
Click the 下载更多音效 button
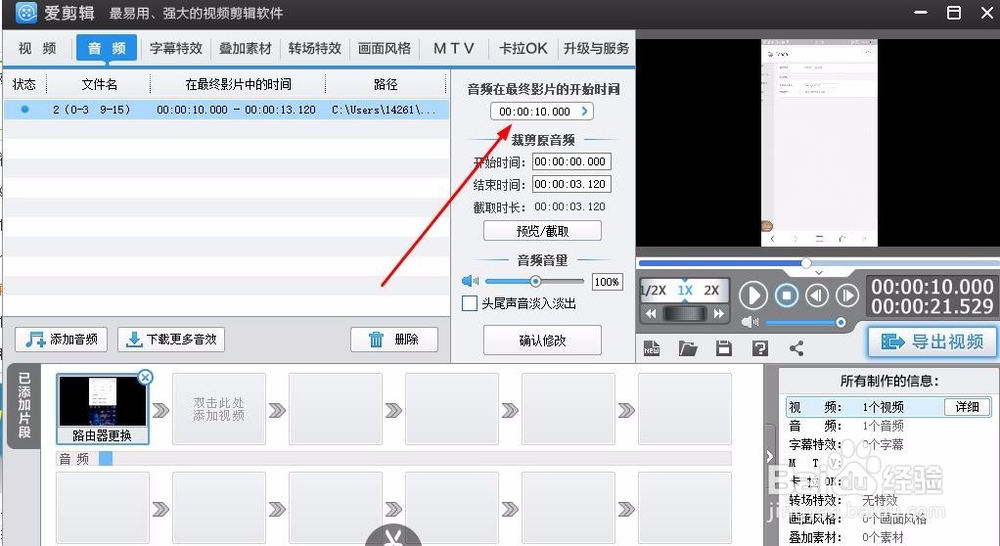click(x=171, y=339)
